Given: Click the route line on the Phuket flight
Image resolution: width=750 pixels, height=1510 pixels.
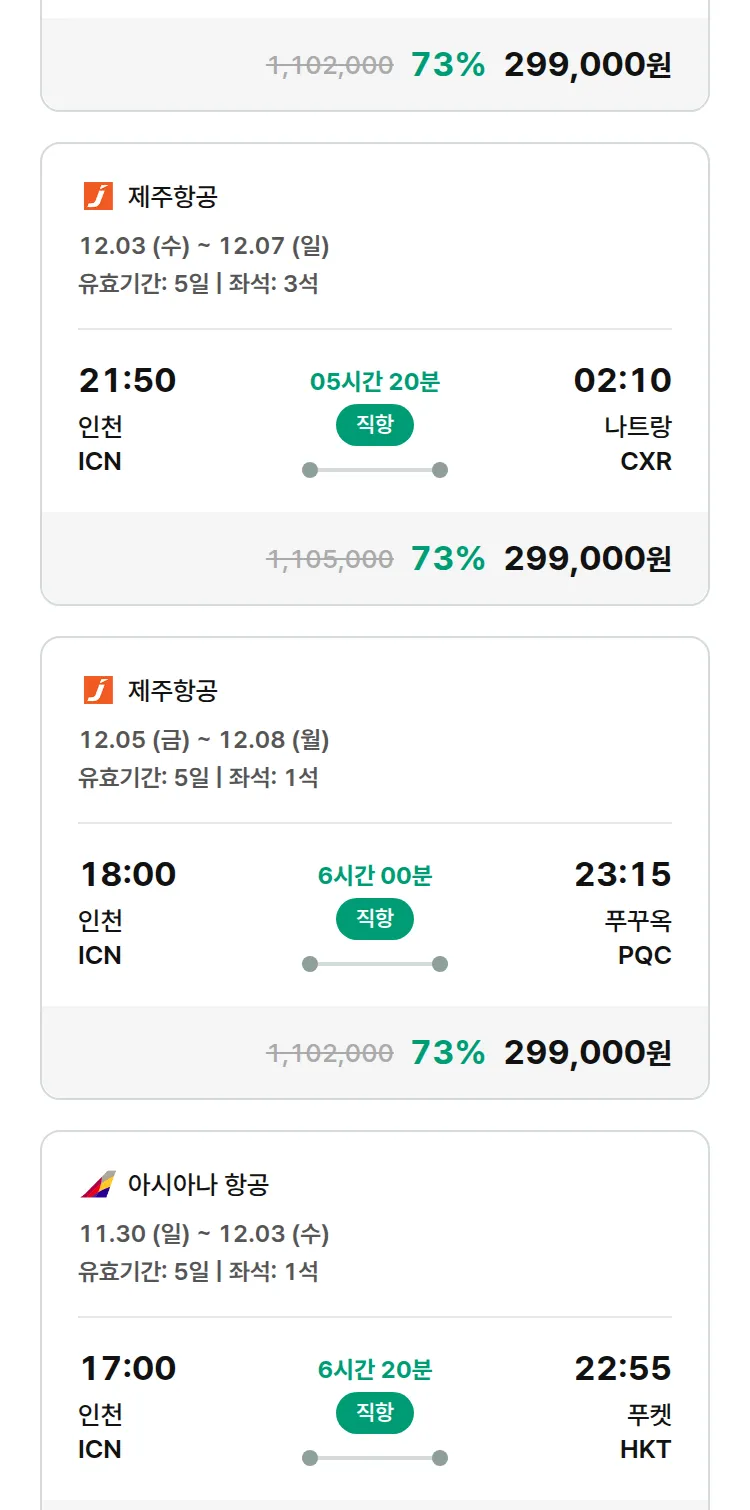Looking at the screenshot, I should (x=374, y=1458).
